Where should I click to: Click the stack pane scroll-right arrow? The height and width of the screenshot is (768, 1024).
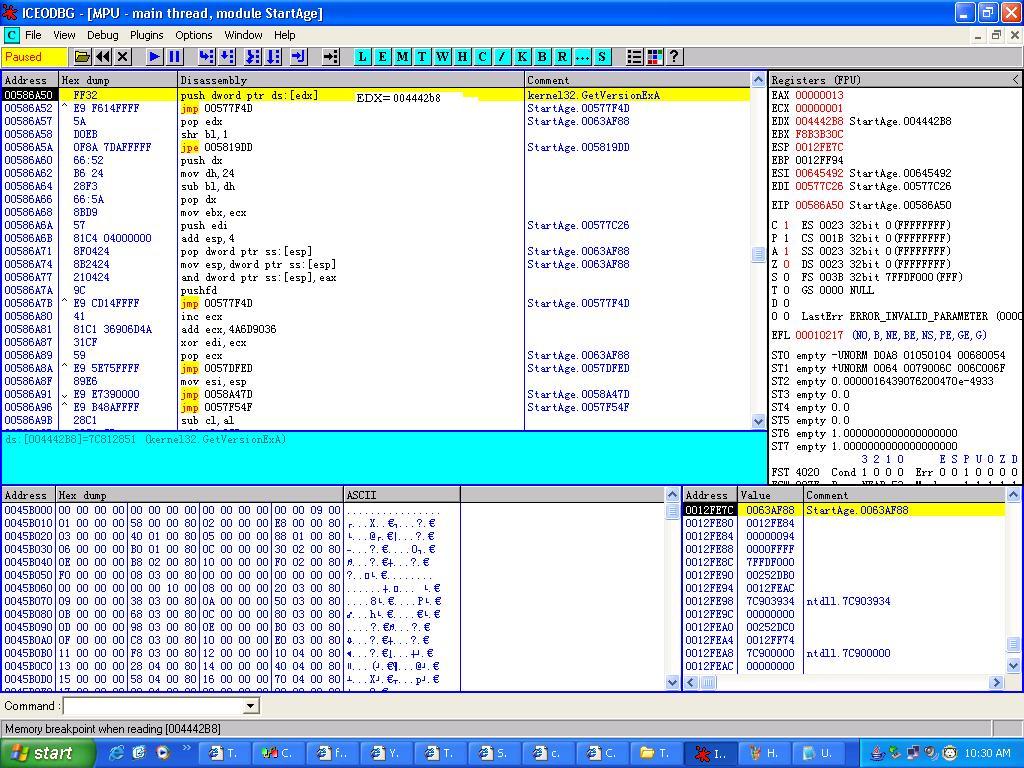pos(996,682)
